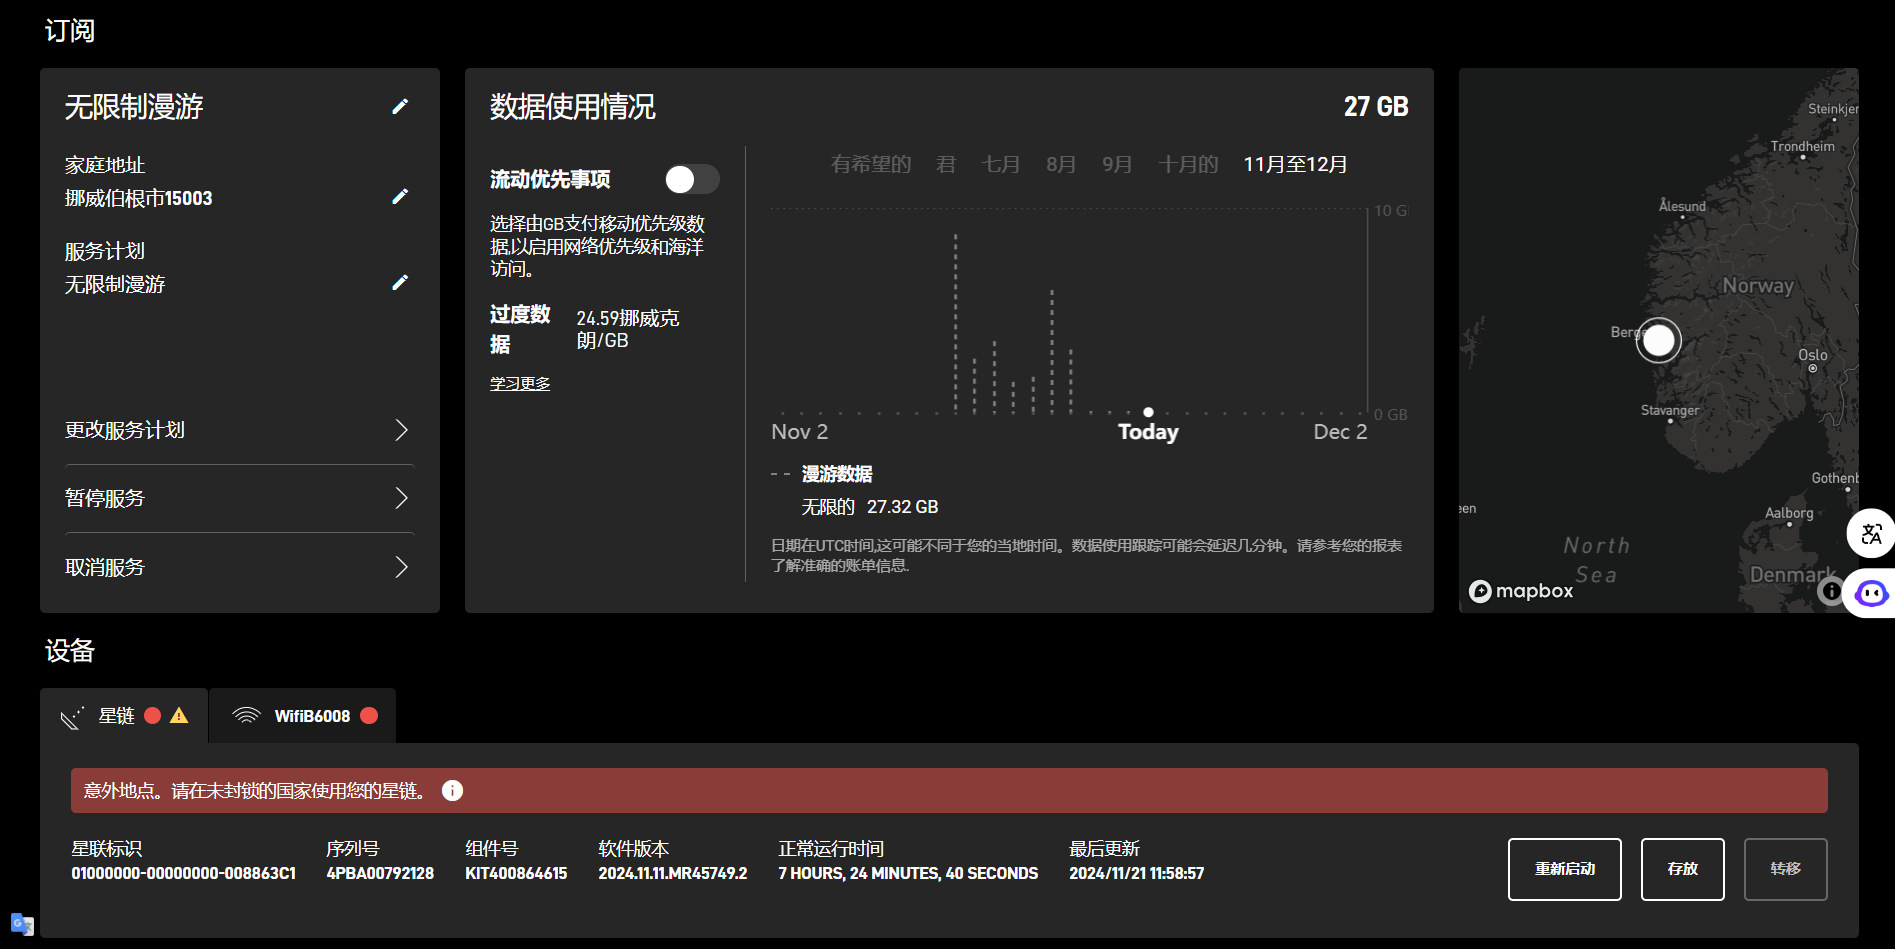Edit the service plan 无限制漫游
Viewport: 1895px width, 949px height.
pyautogui.click(x=400, y=282)
